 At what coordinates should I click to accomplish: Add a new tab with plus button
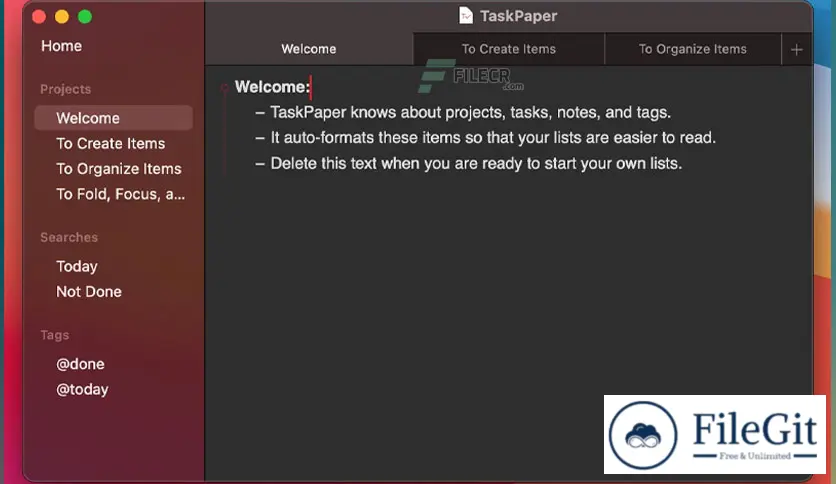tap(797, 50)
